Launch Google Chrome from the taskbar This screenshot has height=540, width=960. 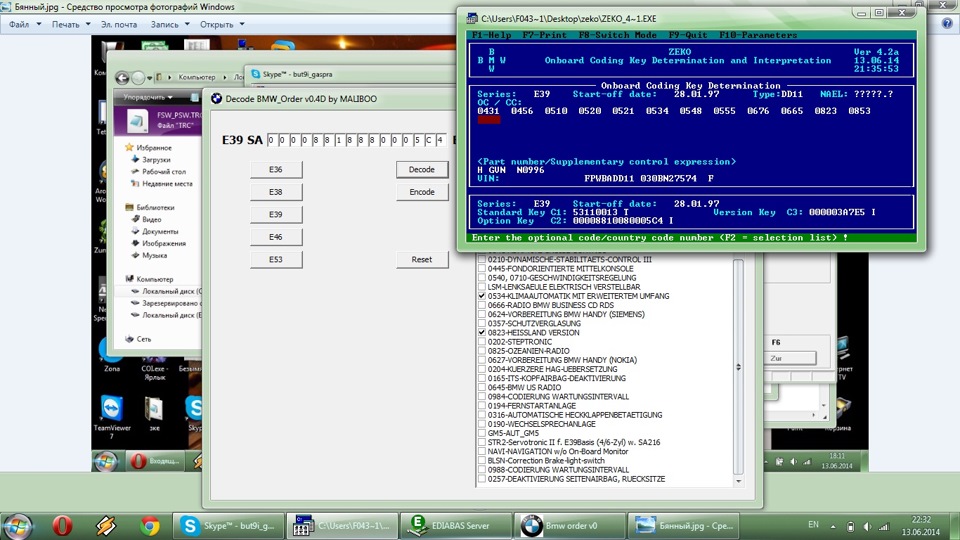tap(149, 525)
